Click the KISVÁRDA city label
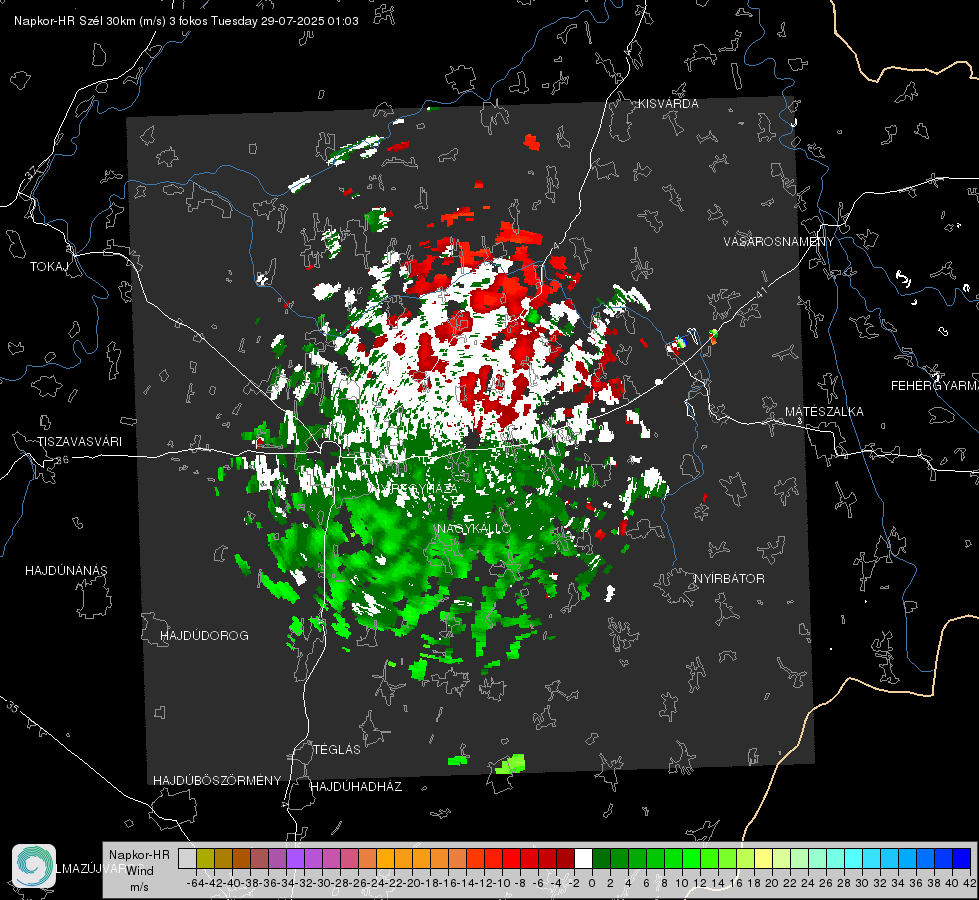The height and width of the screenshot is (900, 979). coord(668,104)
